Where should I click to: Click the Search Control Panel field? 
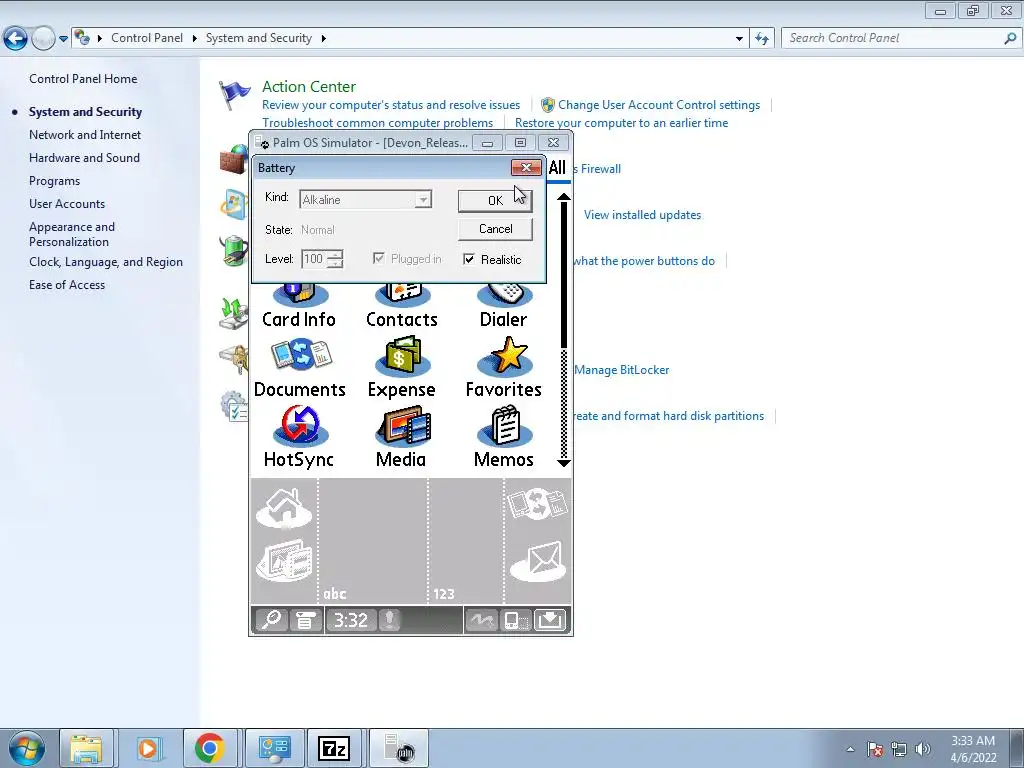click(901, 39)
